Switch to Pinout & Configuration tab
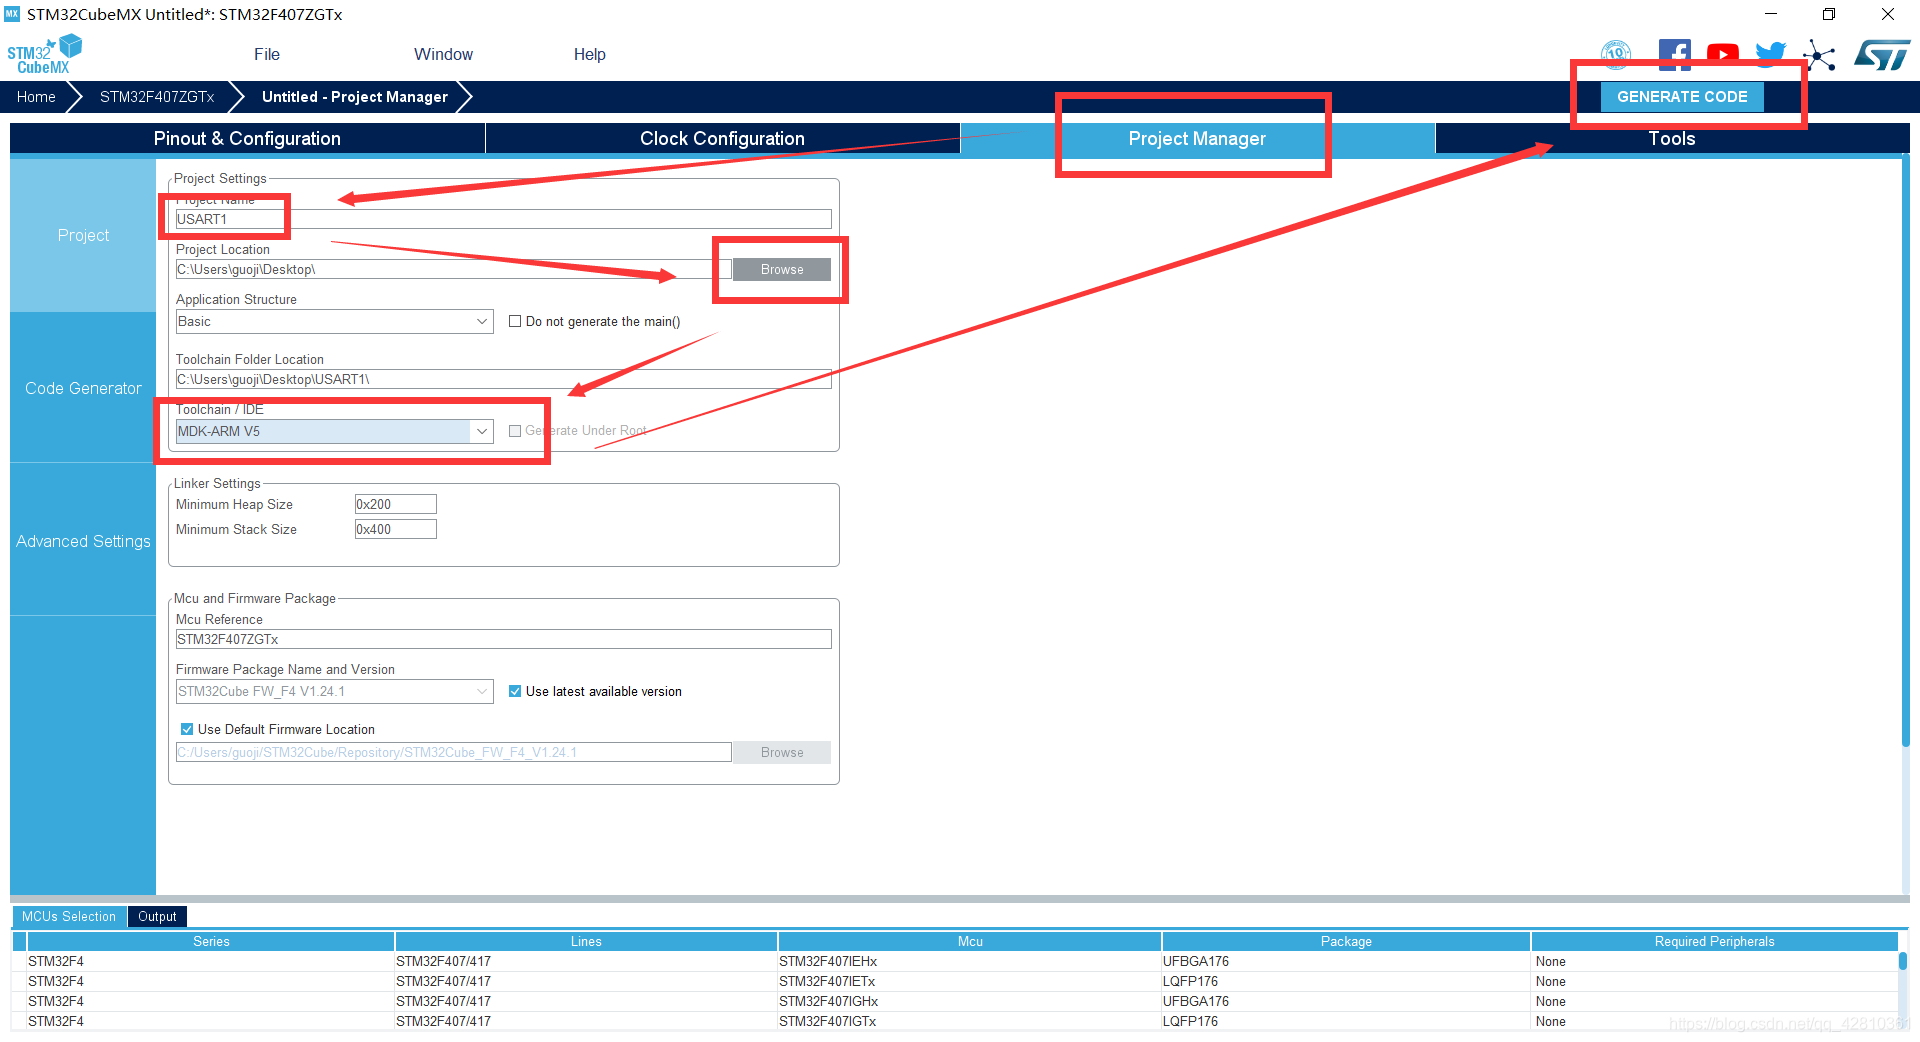 pos(247,139)
